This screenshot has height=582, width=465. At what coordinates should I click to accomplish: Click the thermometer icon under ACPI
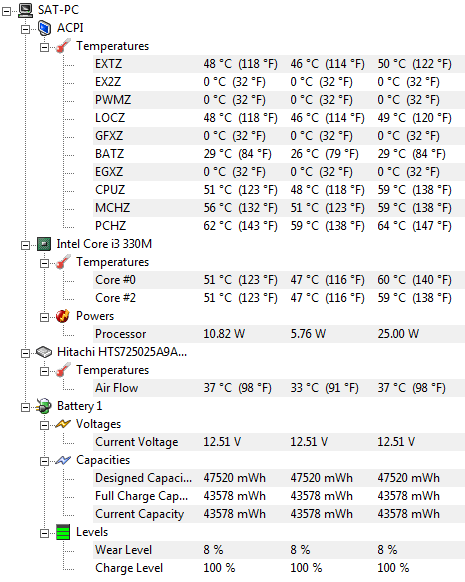click(x=63, y=46)
